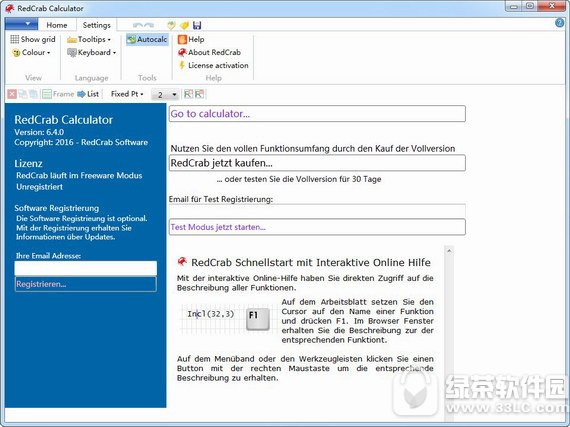This screenshot has width=570, height=427.
Task: Click the Ihre Email Adresse input field
Action: [x=86, y=268]
